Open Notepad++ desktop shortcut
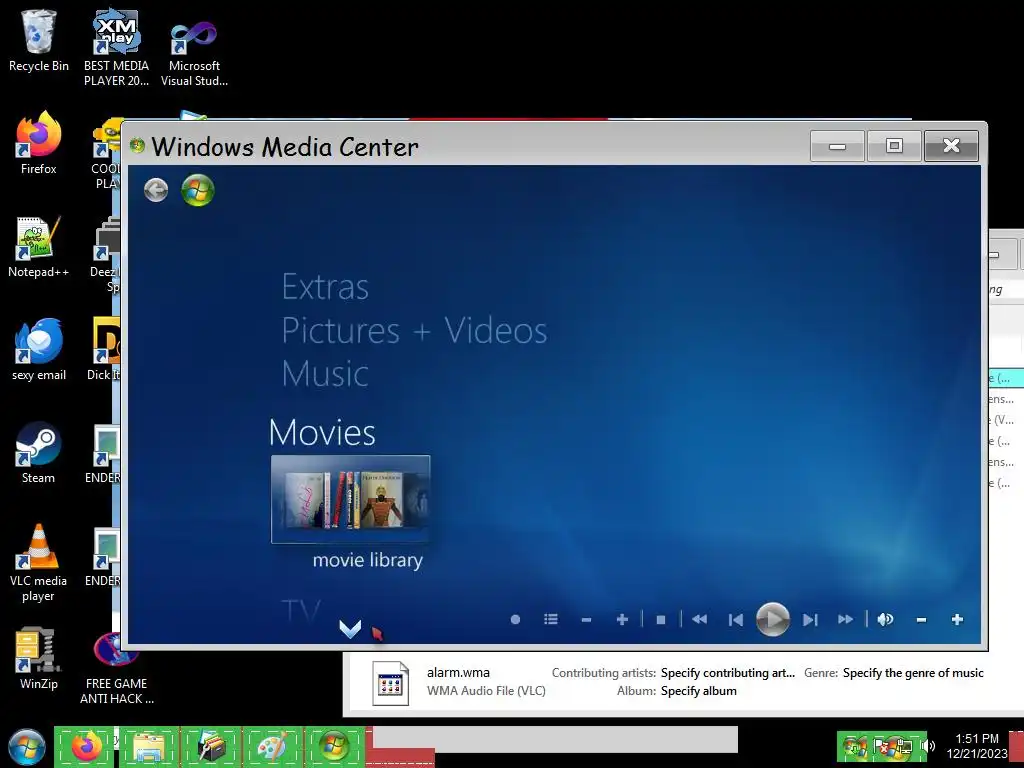The height and width of the screenshot is (768, 1024). coord(39,247)
